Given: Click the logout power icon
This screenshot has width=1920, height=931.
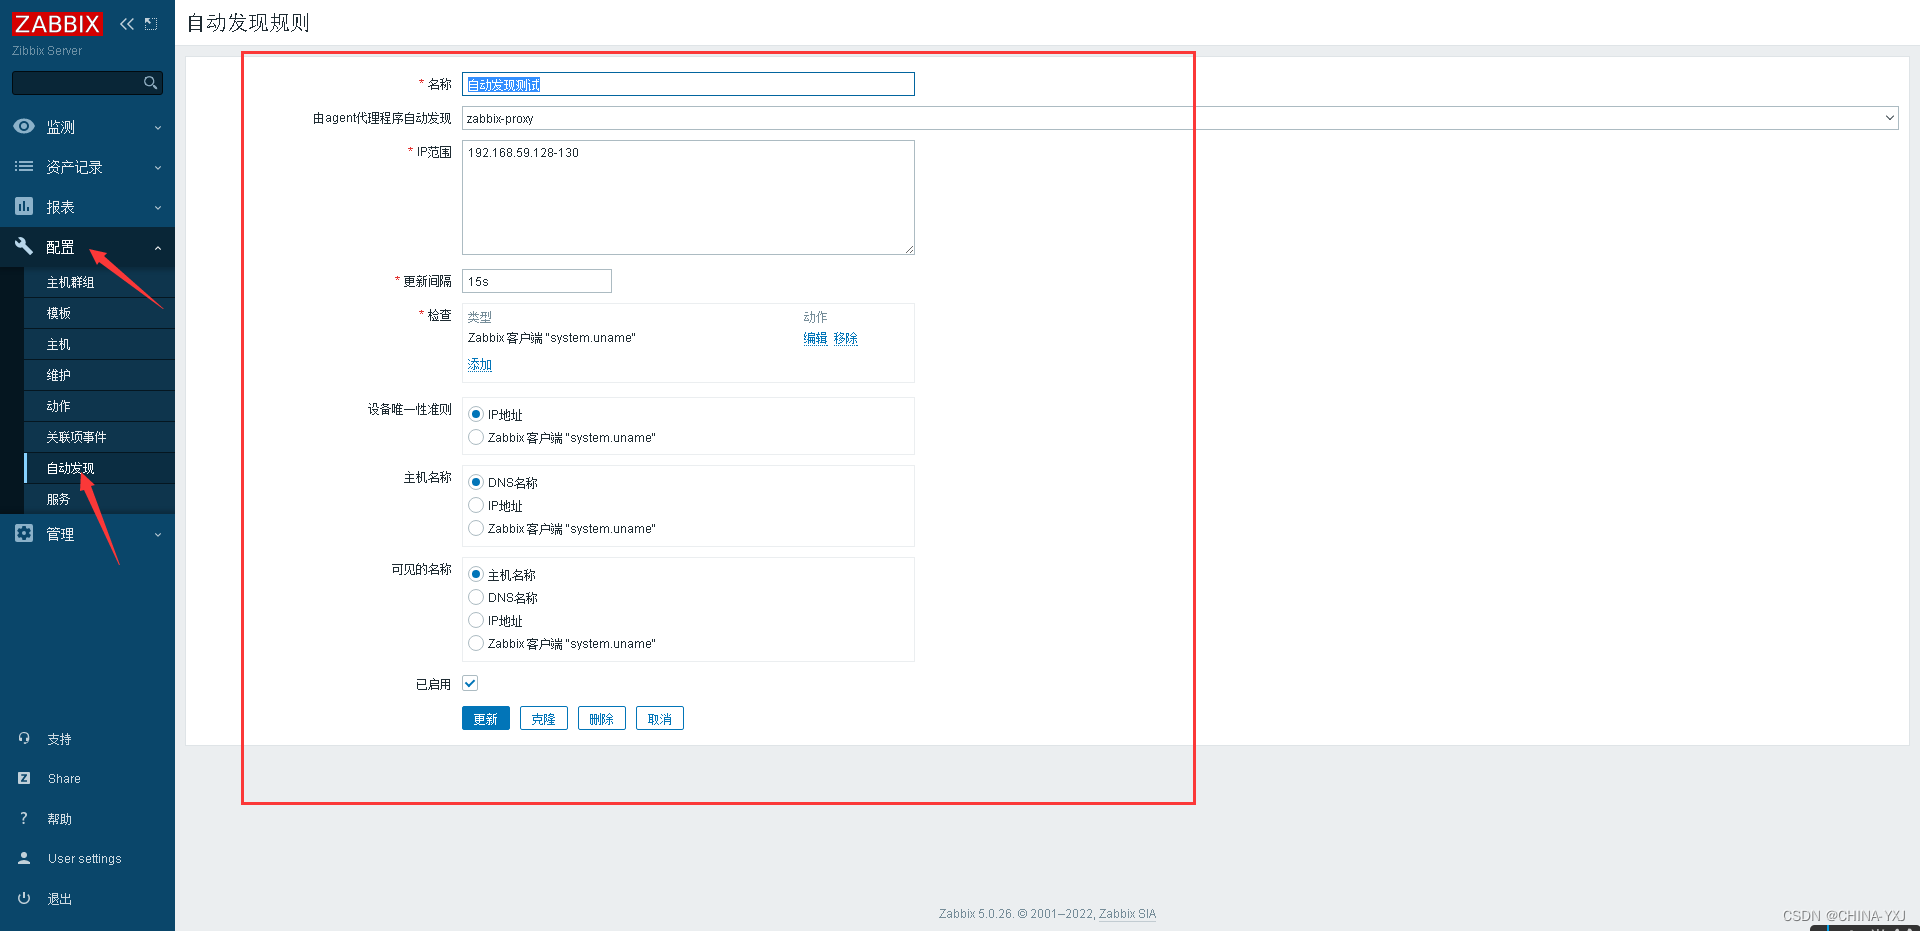Looking at the screenshot, I should [x=24, y=898].
